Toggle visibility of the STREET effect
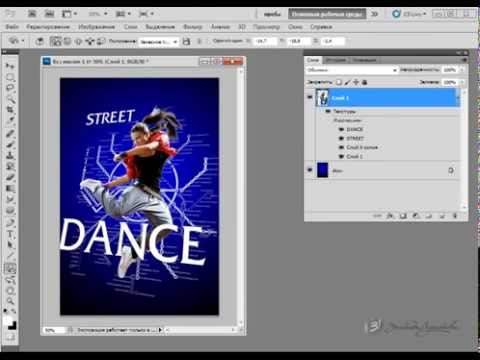Viewport: 480px width, 360px height. tap(341, 138)
